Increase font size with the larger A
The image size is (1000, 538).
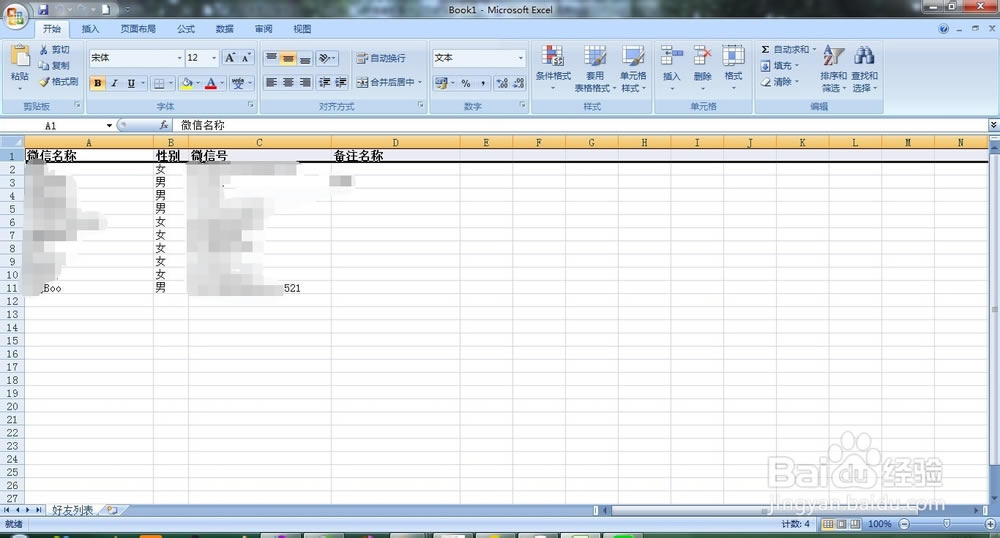(230, 57)
